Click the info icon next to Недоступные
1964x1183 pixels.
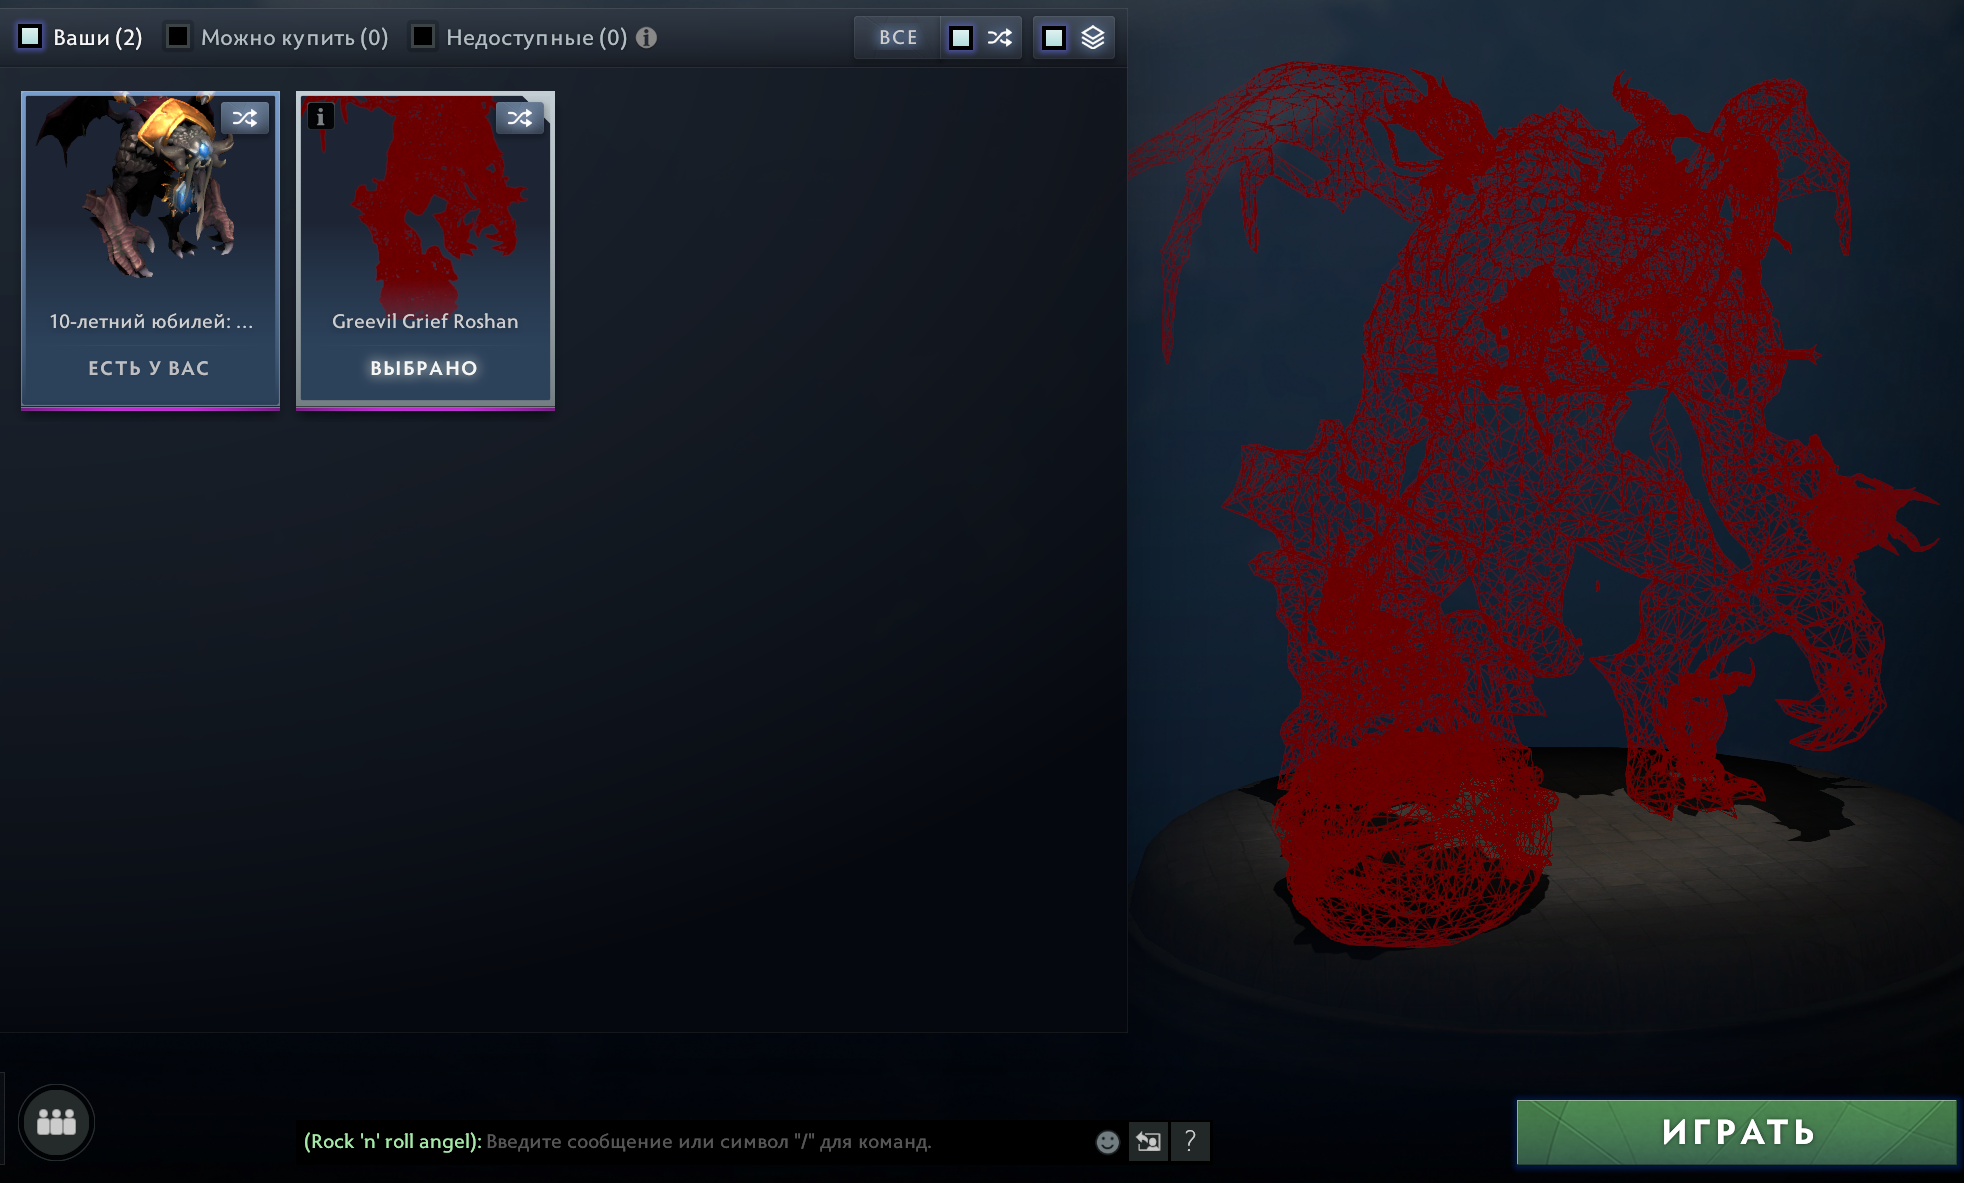[x=646, y=37]
